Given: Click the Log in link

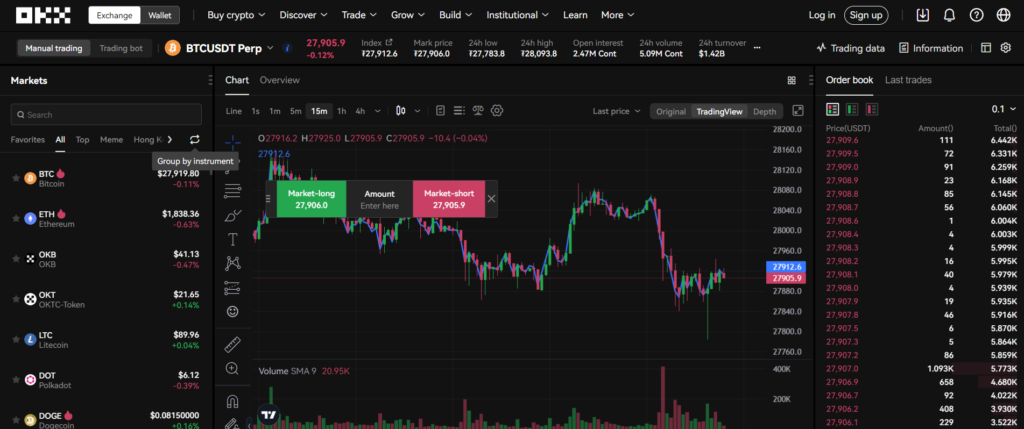Looking at the screenshot, I should tap(822, 15).
